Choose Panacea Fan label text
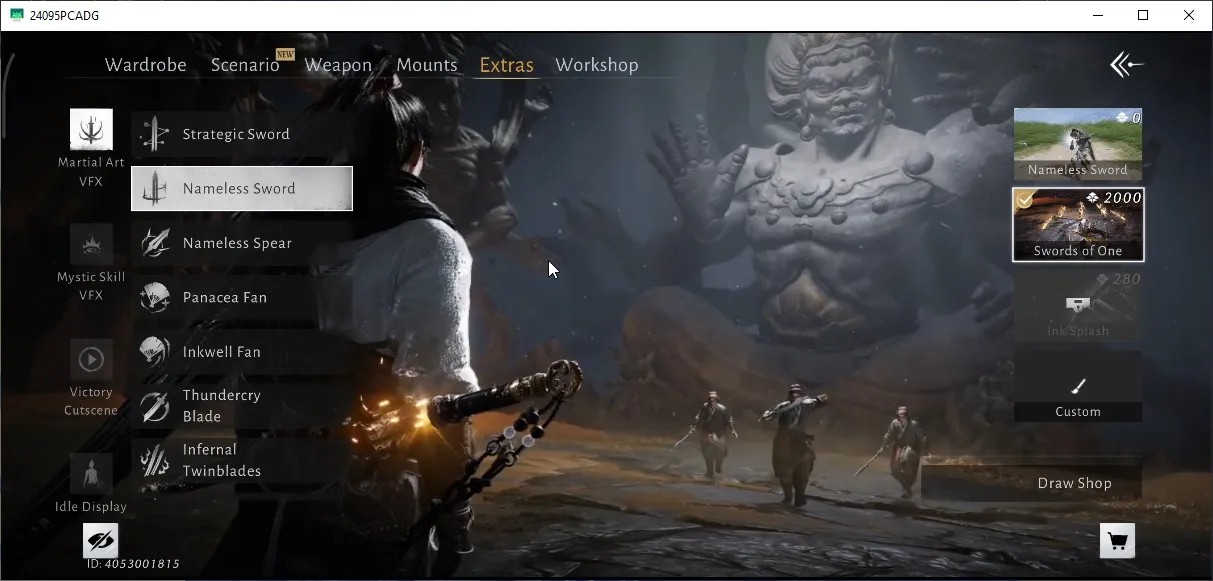 [225, 297]
